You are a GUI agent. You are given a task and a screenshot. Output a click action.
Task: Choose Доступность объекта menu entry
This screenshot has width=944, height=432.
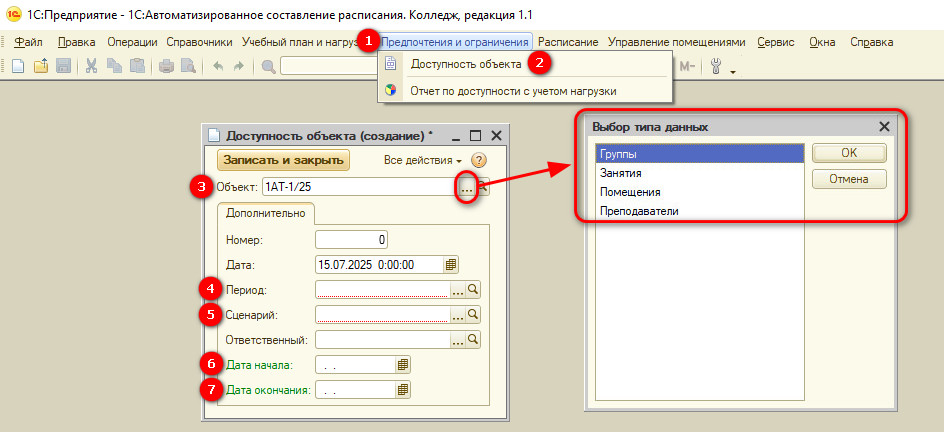point(466,64)
